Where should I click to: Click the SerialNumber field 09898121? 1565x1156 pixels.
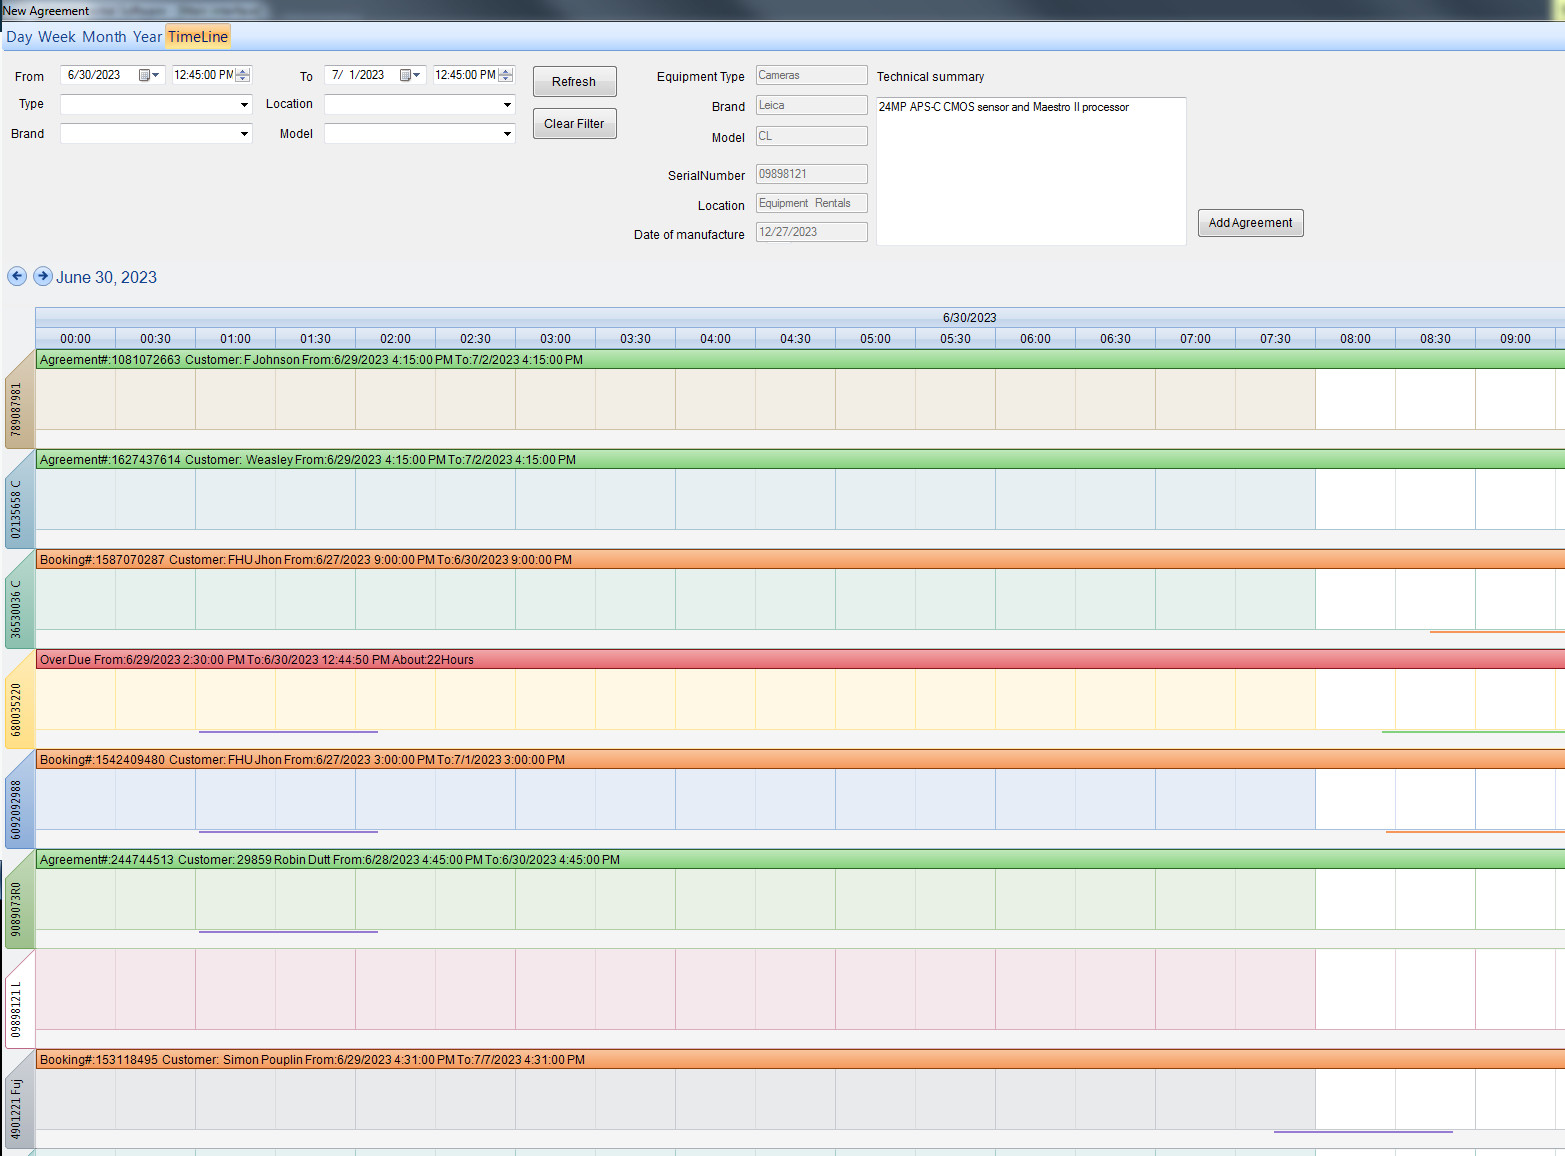click(812, 174)
